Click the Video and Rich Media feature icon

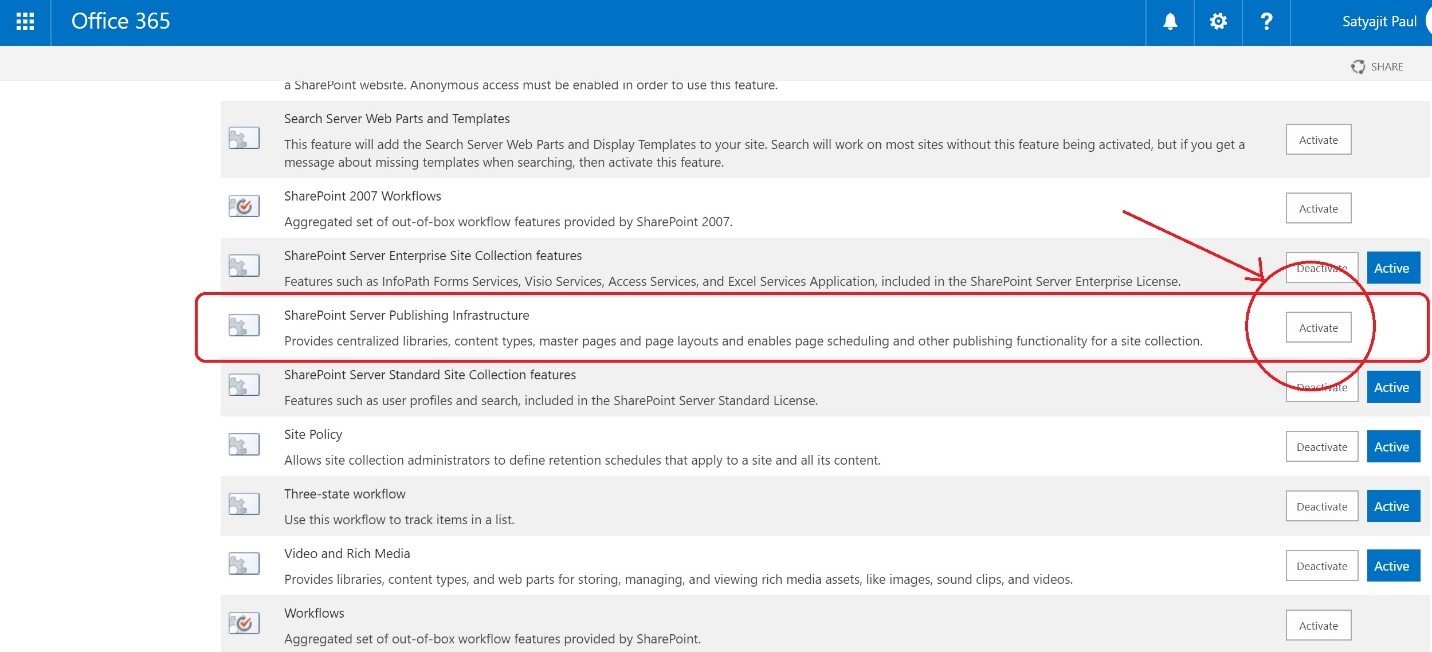click(x=244, y=564)
